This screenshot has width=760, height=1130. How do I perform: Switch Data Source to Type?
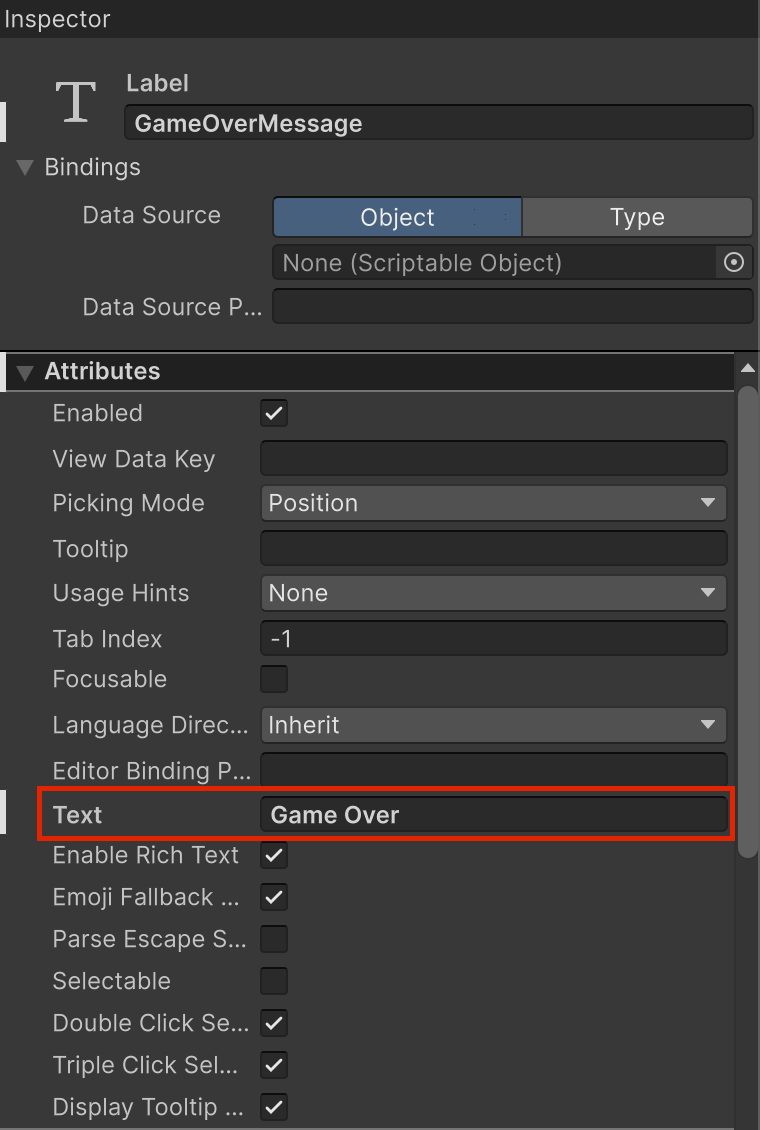pos(637,217)
